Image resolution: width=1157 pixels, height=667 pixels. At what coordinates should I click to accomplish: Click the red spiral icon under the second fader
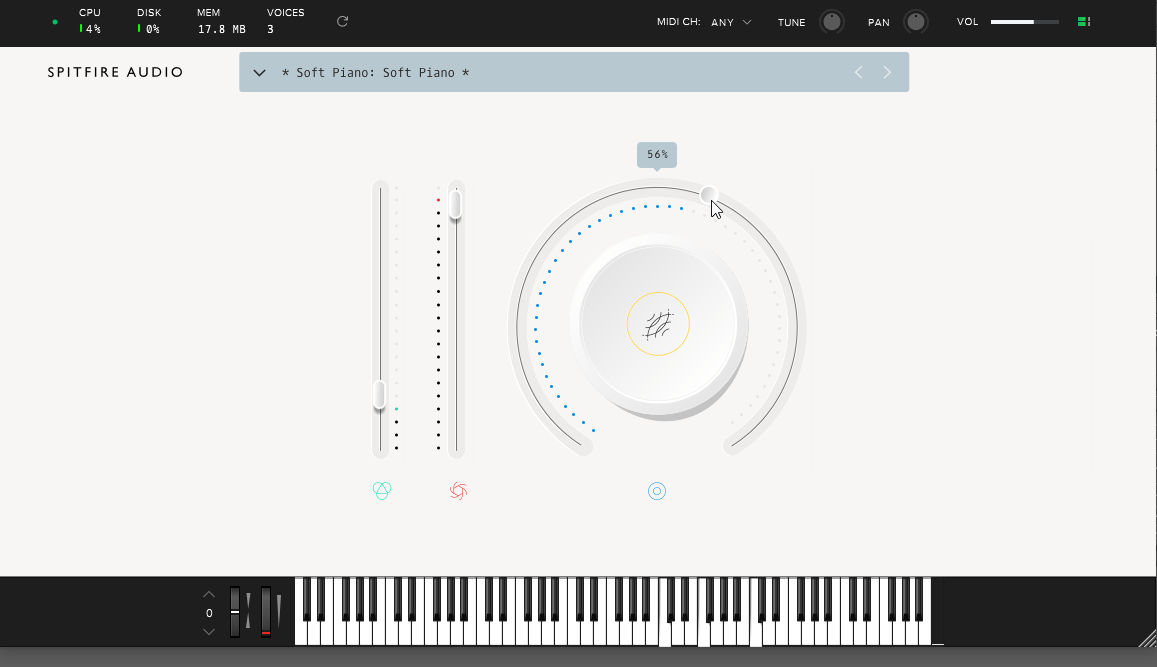(x=458, y=490)
